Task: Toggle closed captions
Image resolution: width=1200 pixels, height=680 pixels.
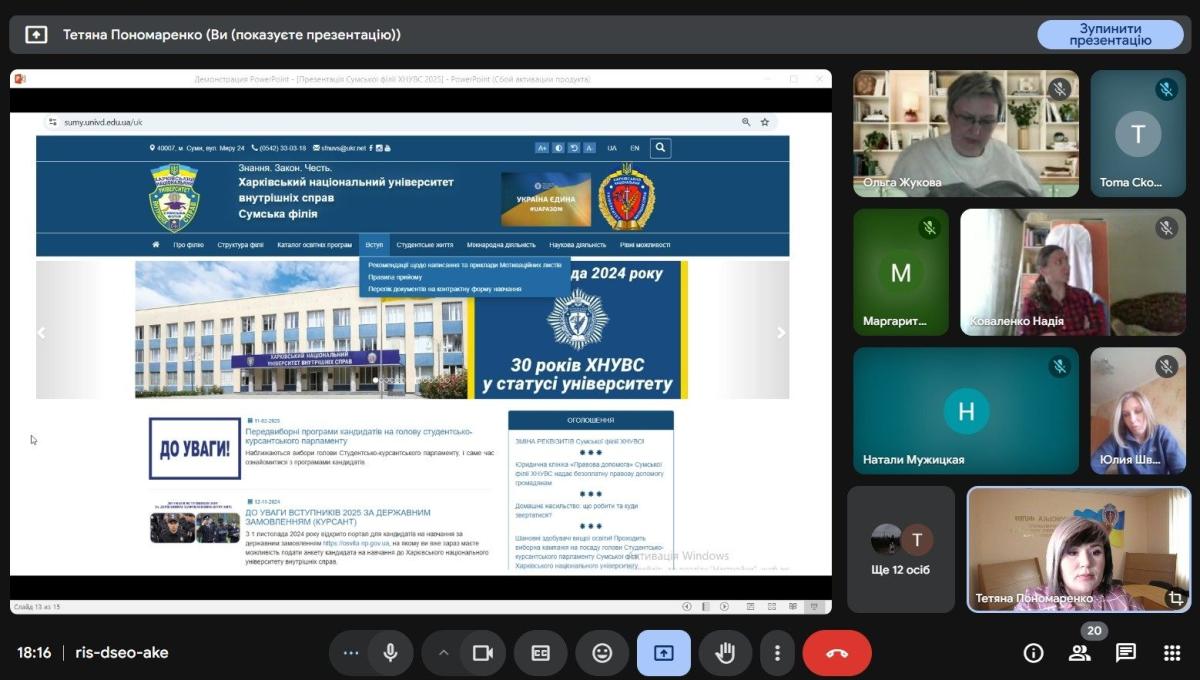Action: [540, 653]
